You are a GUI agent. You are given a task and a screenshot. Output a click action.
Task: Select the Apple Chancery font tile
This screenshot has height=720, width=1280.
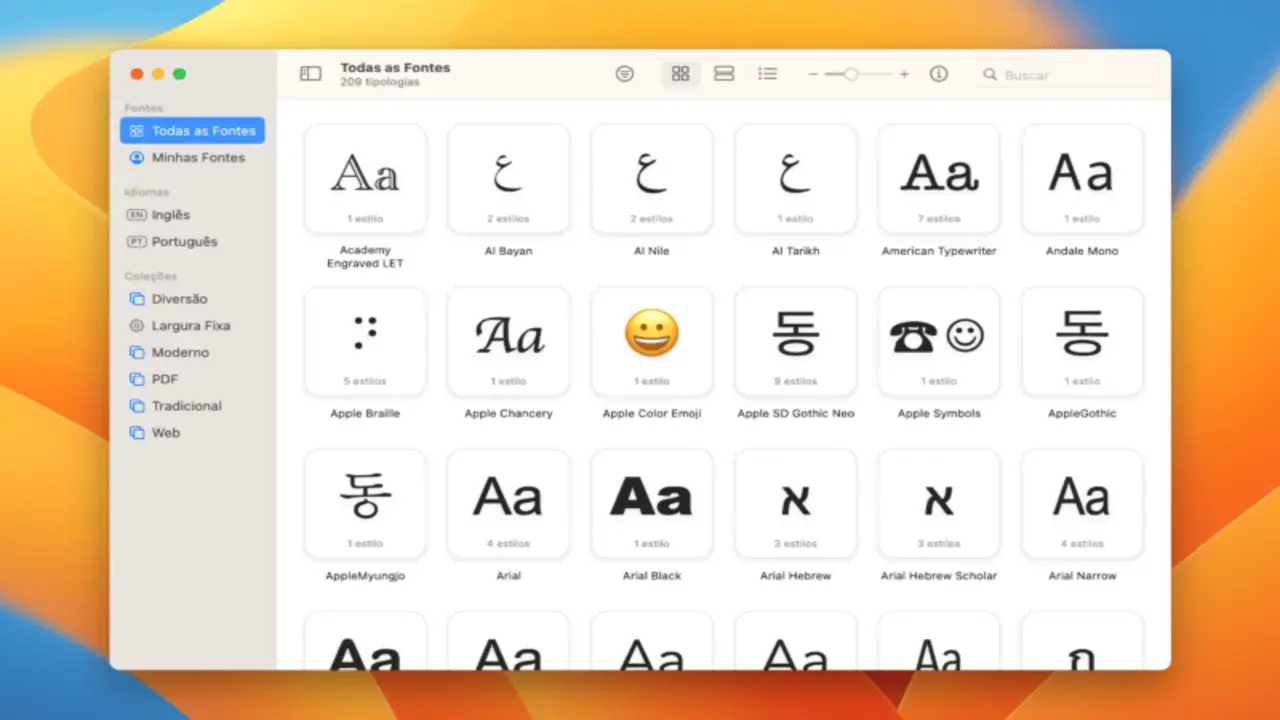[508, 341]
